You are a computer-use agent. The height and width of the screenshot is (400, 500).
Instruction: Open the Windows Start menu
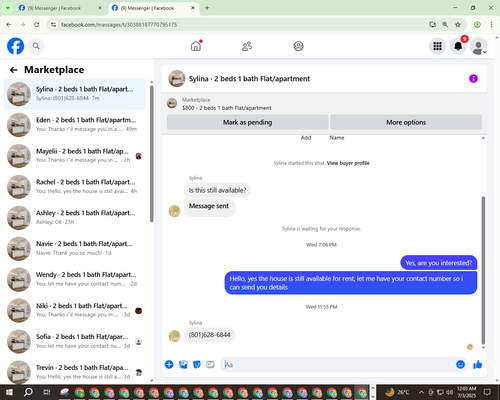point(9,392)
